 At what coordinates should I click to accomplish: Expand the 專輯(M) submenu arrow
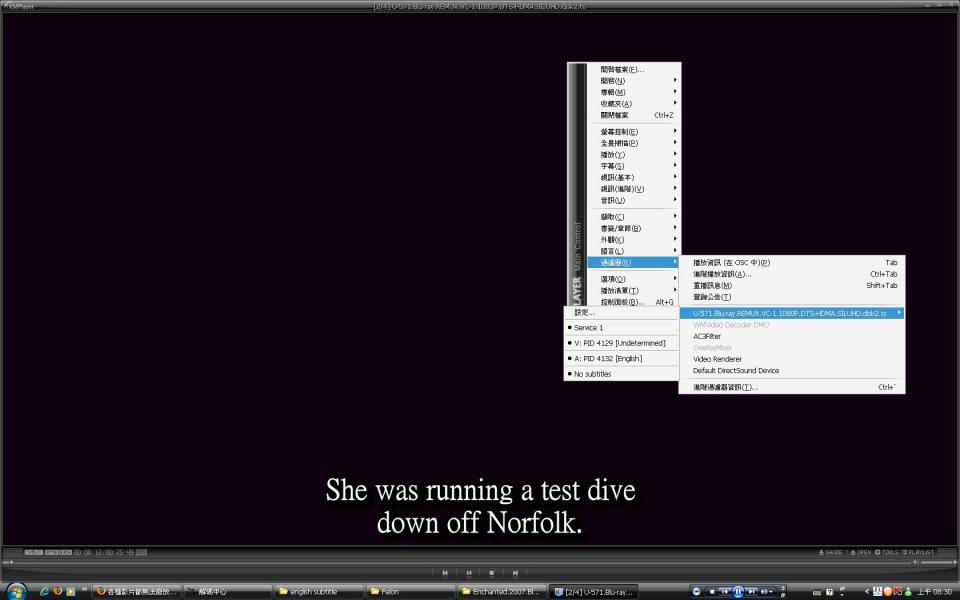675,92
